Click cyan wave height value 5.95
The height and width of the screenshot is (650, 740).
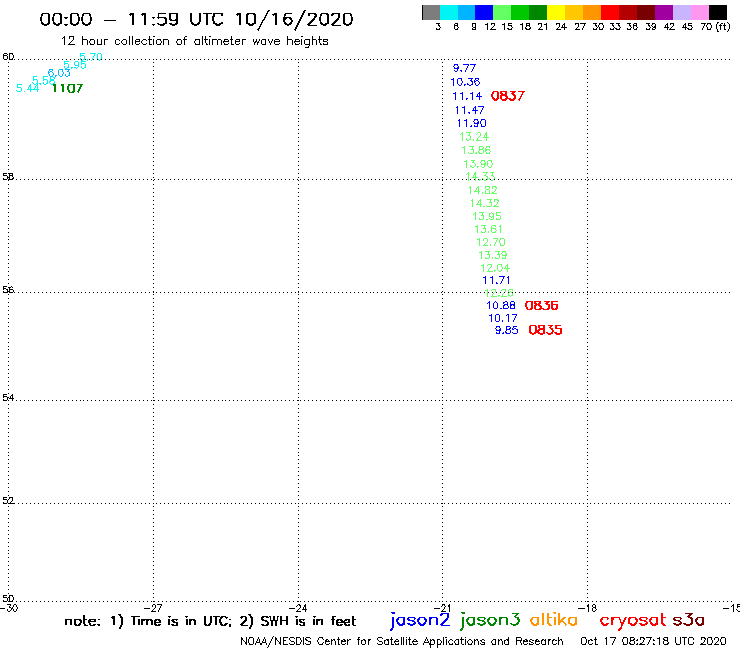tap(75, 65)
